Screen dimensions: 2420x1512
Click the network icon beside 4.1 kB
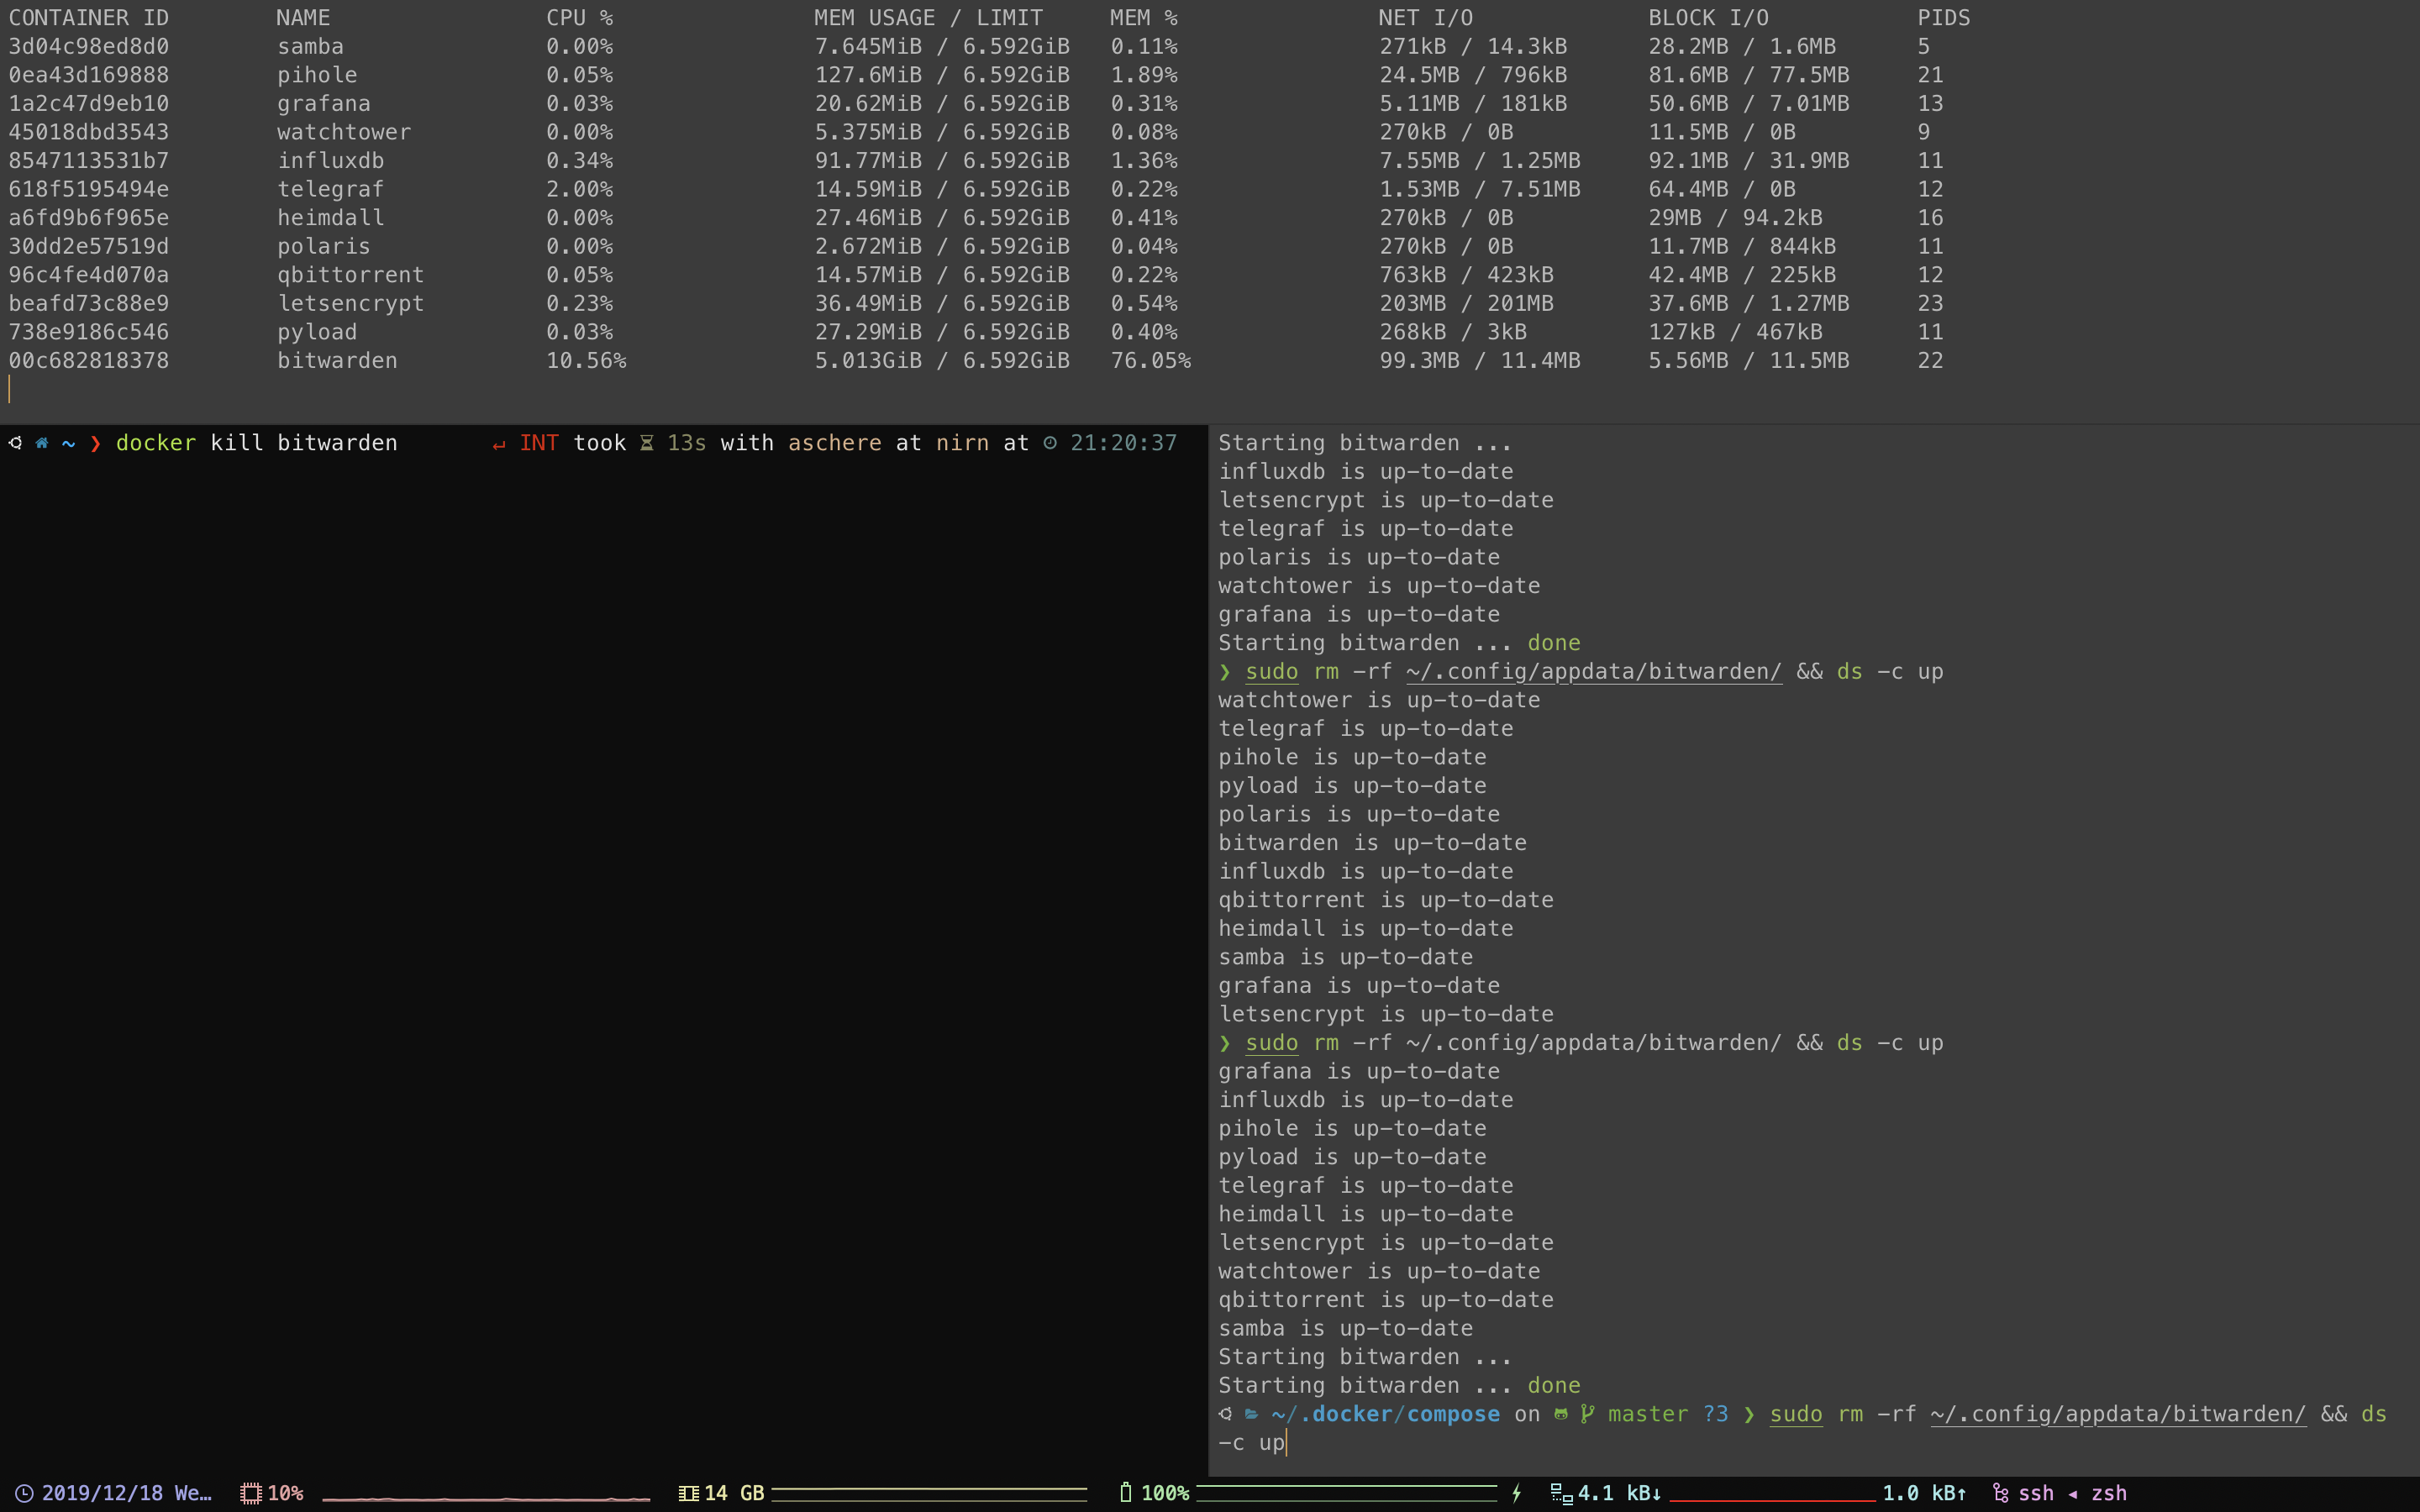coord(1560,1493)
